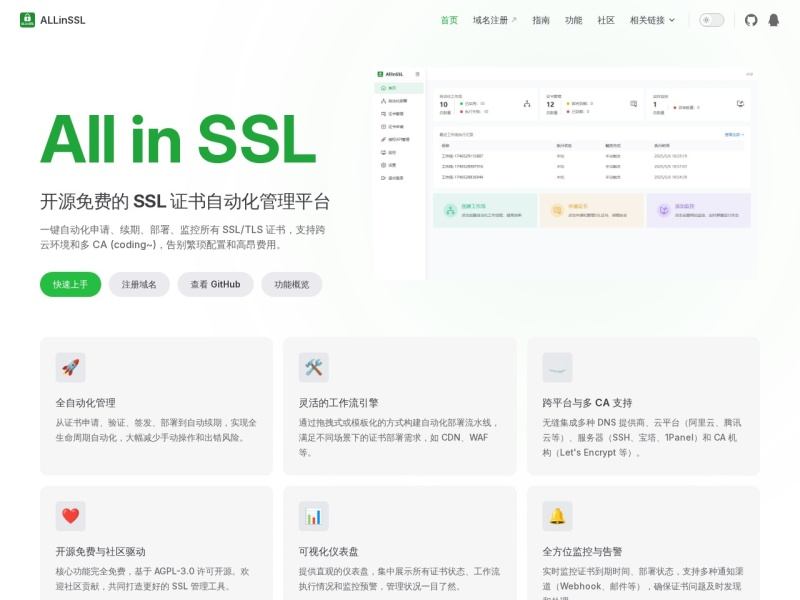Image resolution: width=800 pixels, height=600 pixels.
Task: Click the 可视化仪表盘 card title
Action: point(329,552)
